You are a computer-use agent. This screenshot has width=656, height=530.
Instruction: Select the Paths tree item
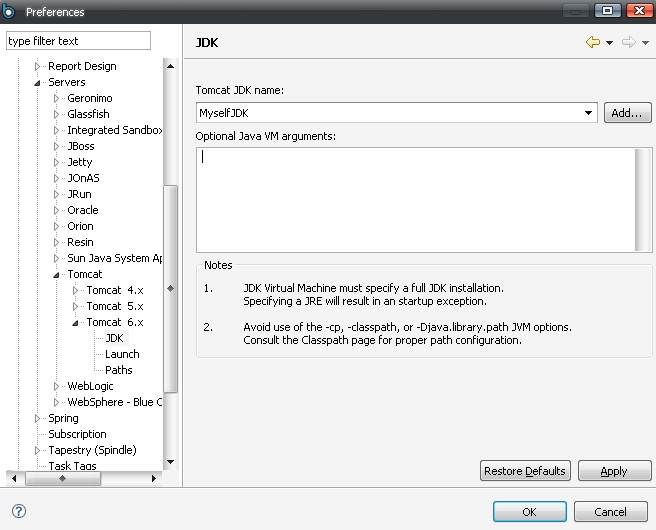coord(119,370)
